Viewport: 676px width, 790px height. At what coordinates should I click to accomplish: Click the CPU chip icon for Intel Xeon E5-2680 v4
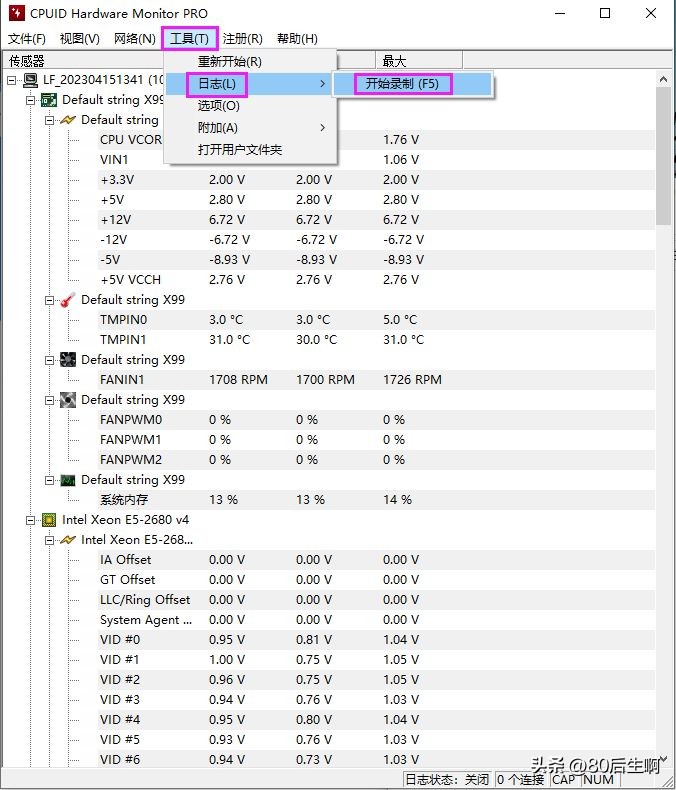coord(49,519)
